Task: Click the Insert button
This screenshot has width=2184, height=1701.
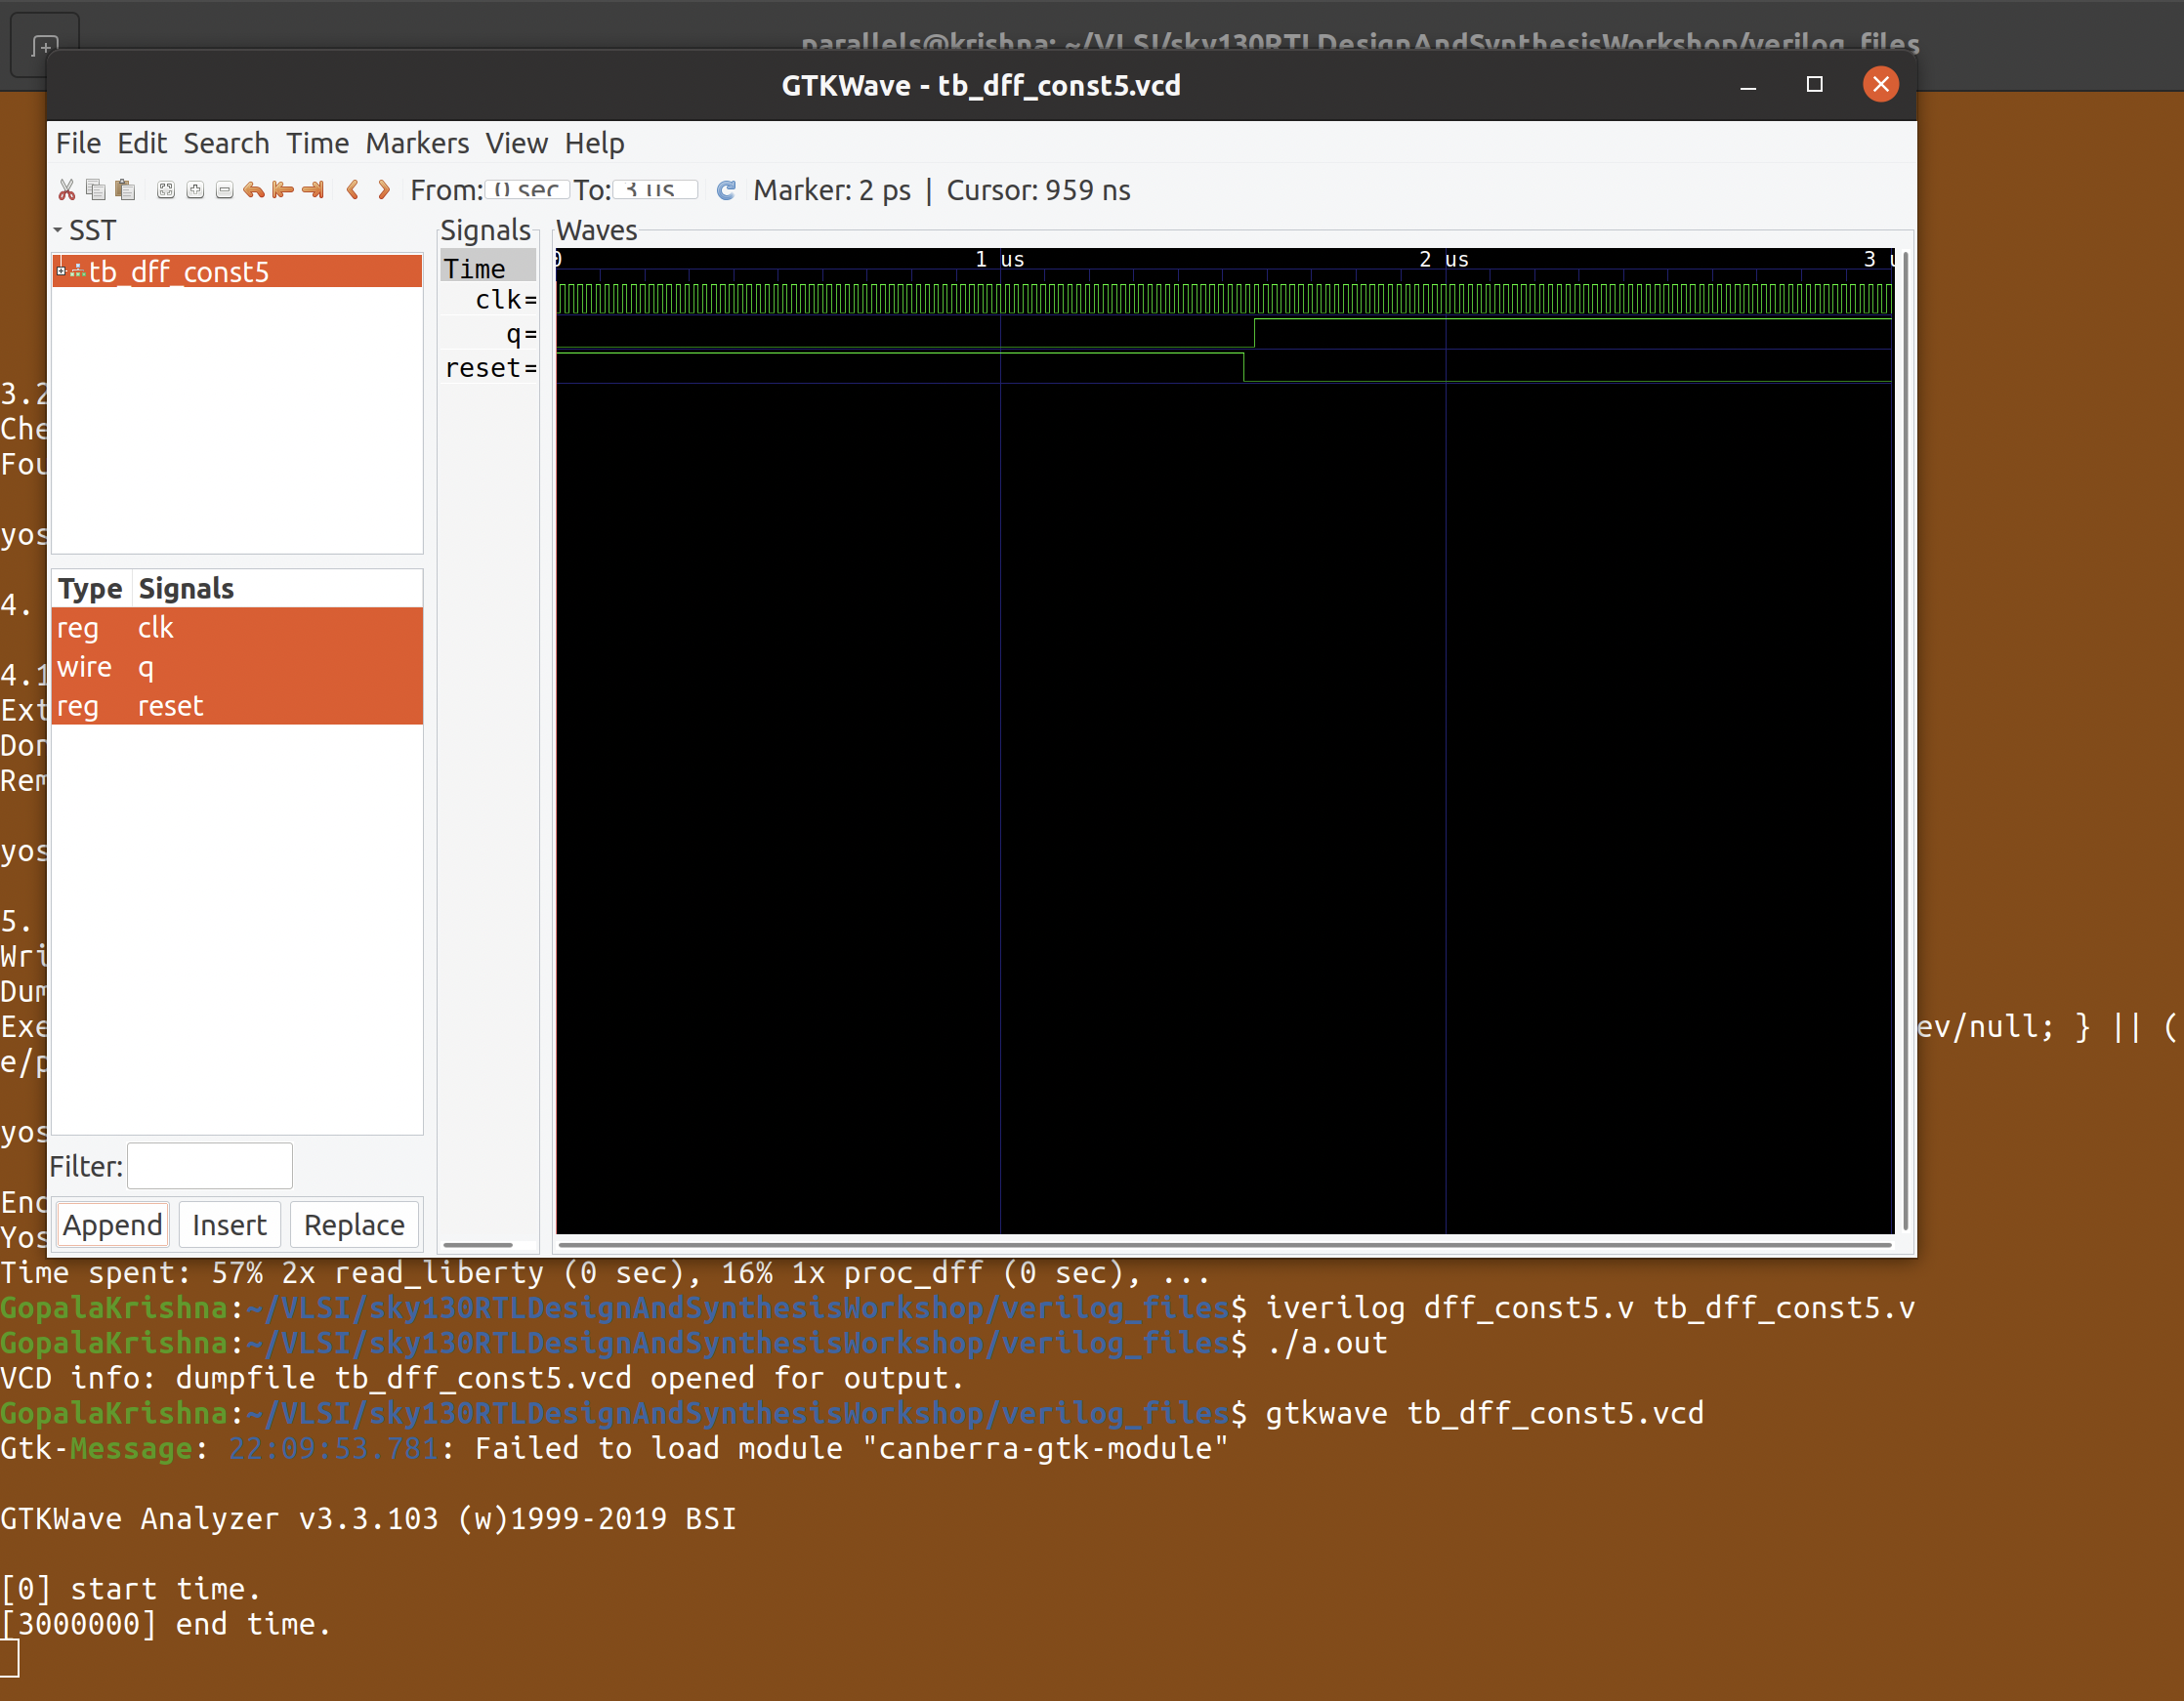Action: pyautogui.click(x=229, y=1224)
